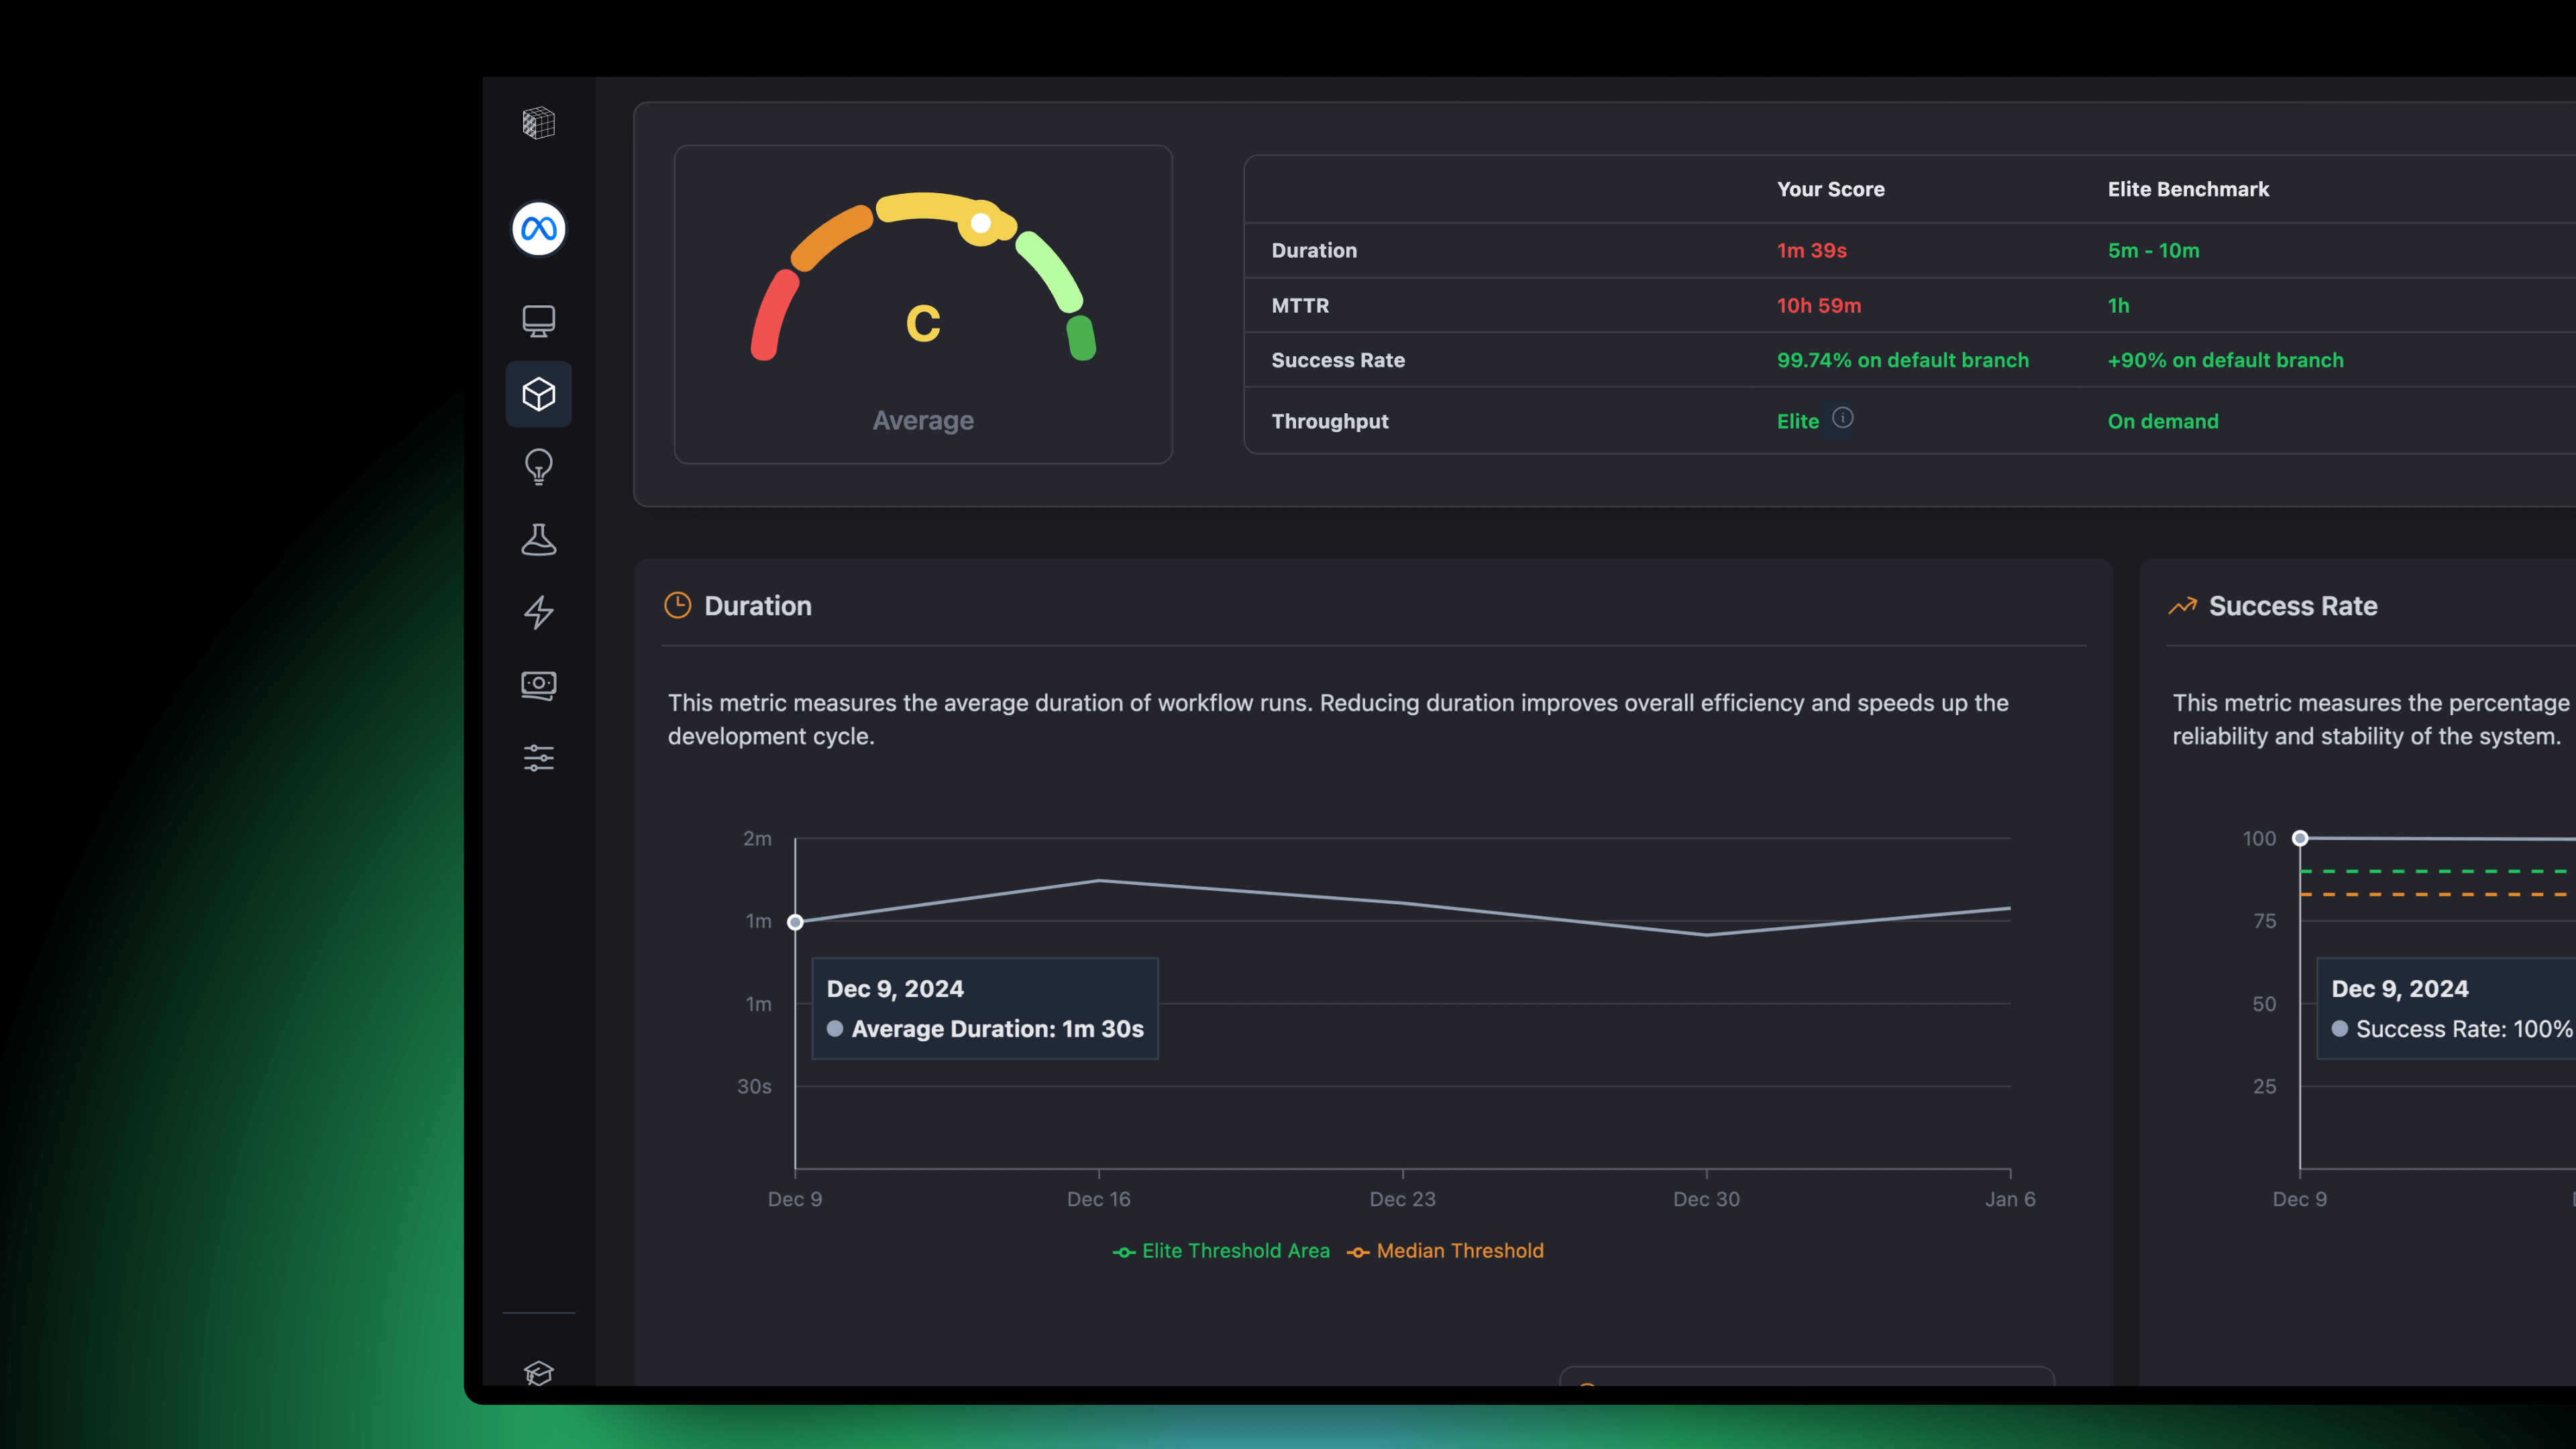Screen dimensions: 2576x1449
Task: Open the Meta organization avatar
Action: [x=538, y=229]
